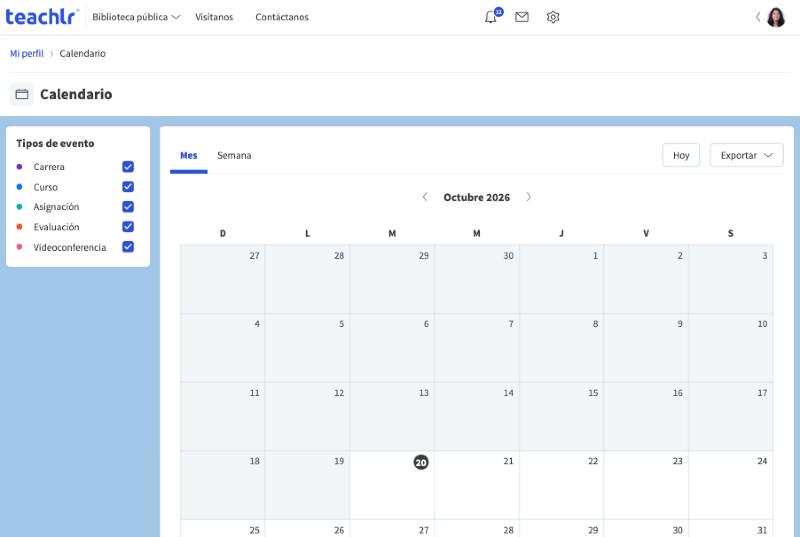Viewport: 800px width, 537px height.
Task: Click the Videoconferencia event type label
Action: pos(70,247)
